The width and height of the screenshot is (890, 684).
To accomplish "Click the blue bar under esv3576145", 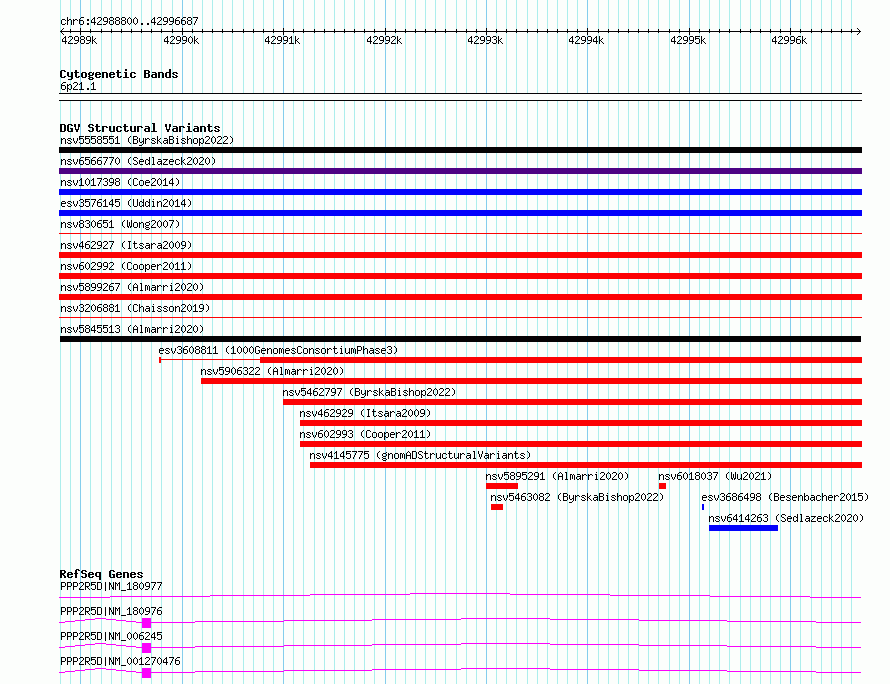I will click(460, 213).
